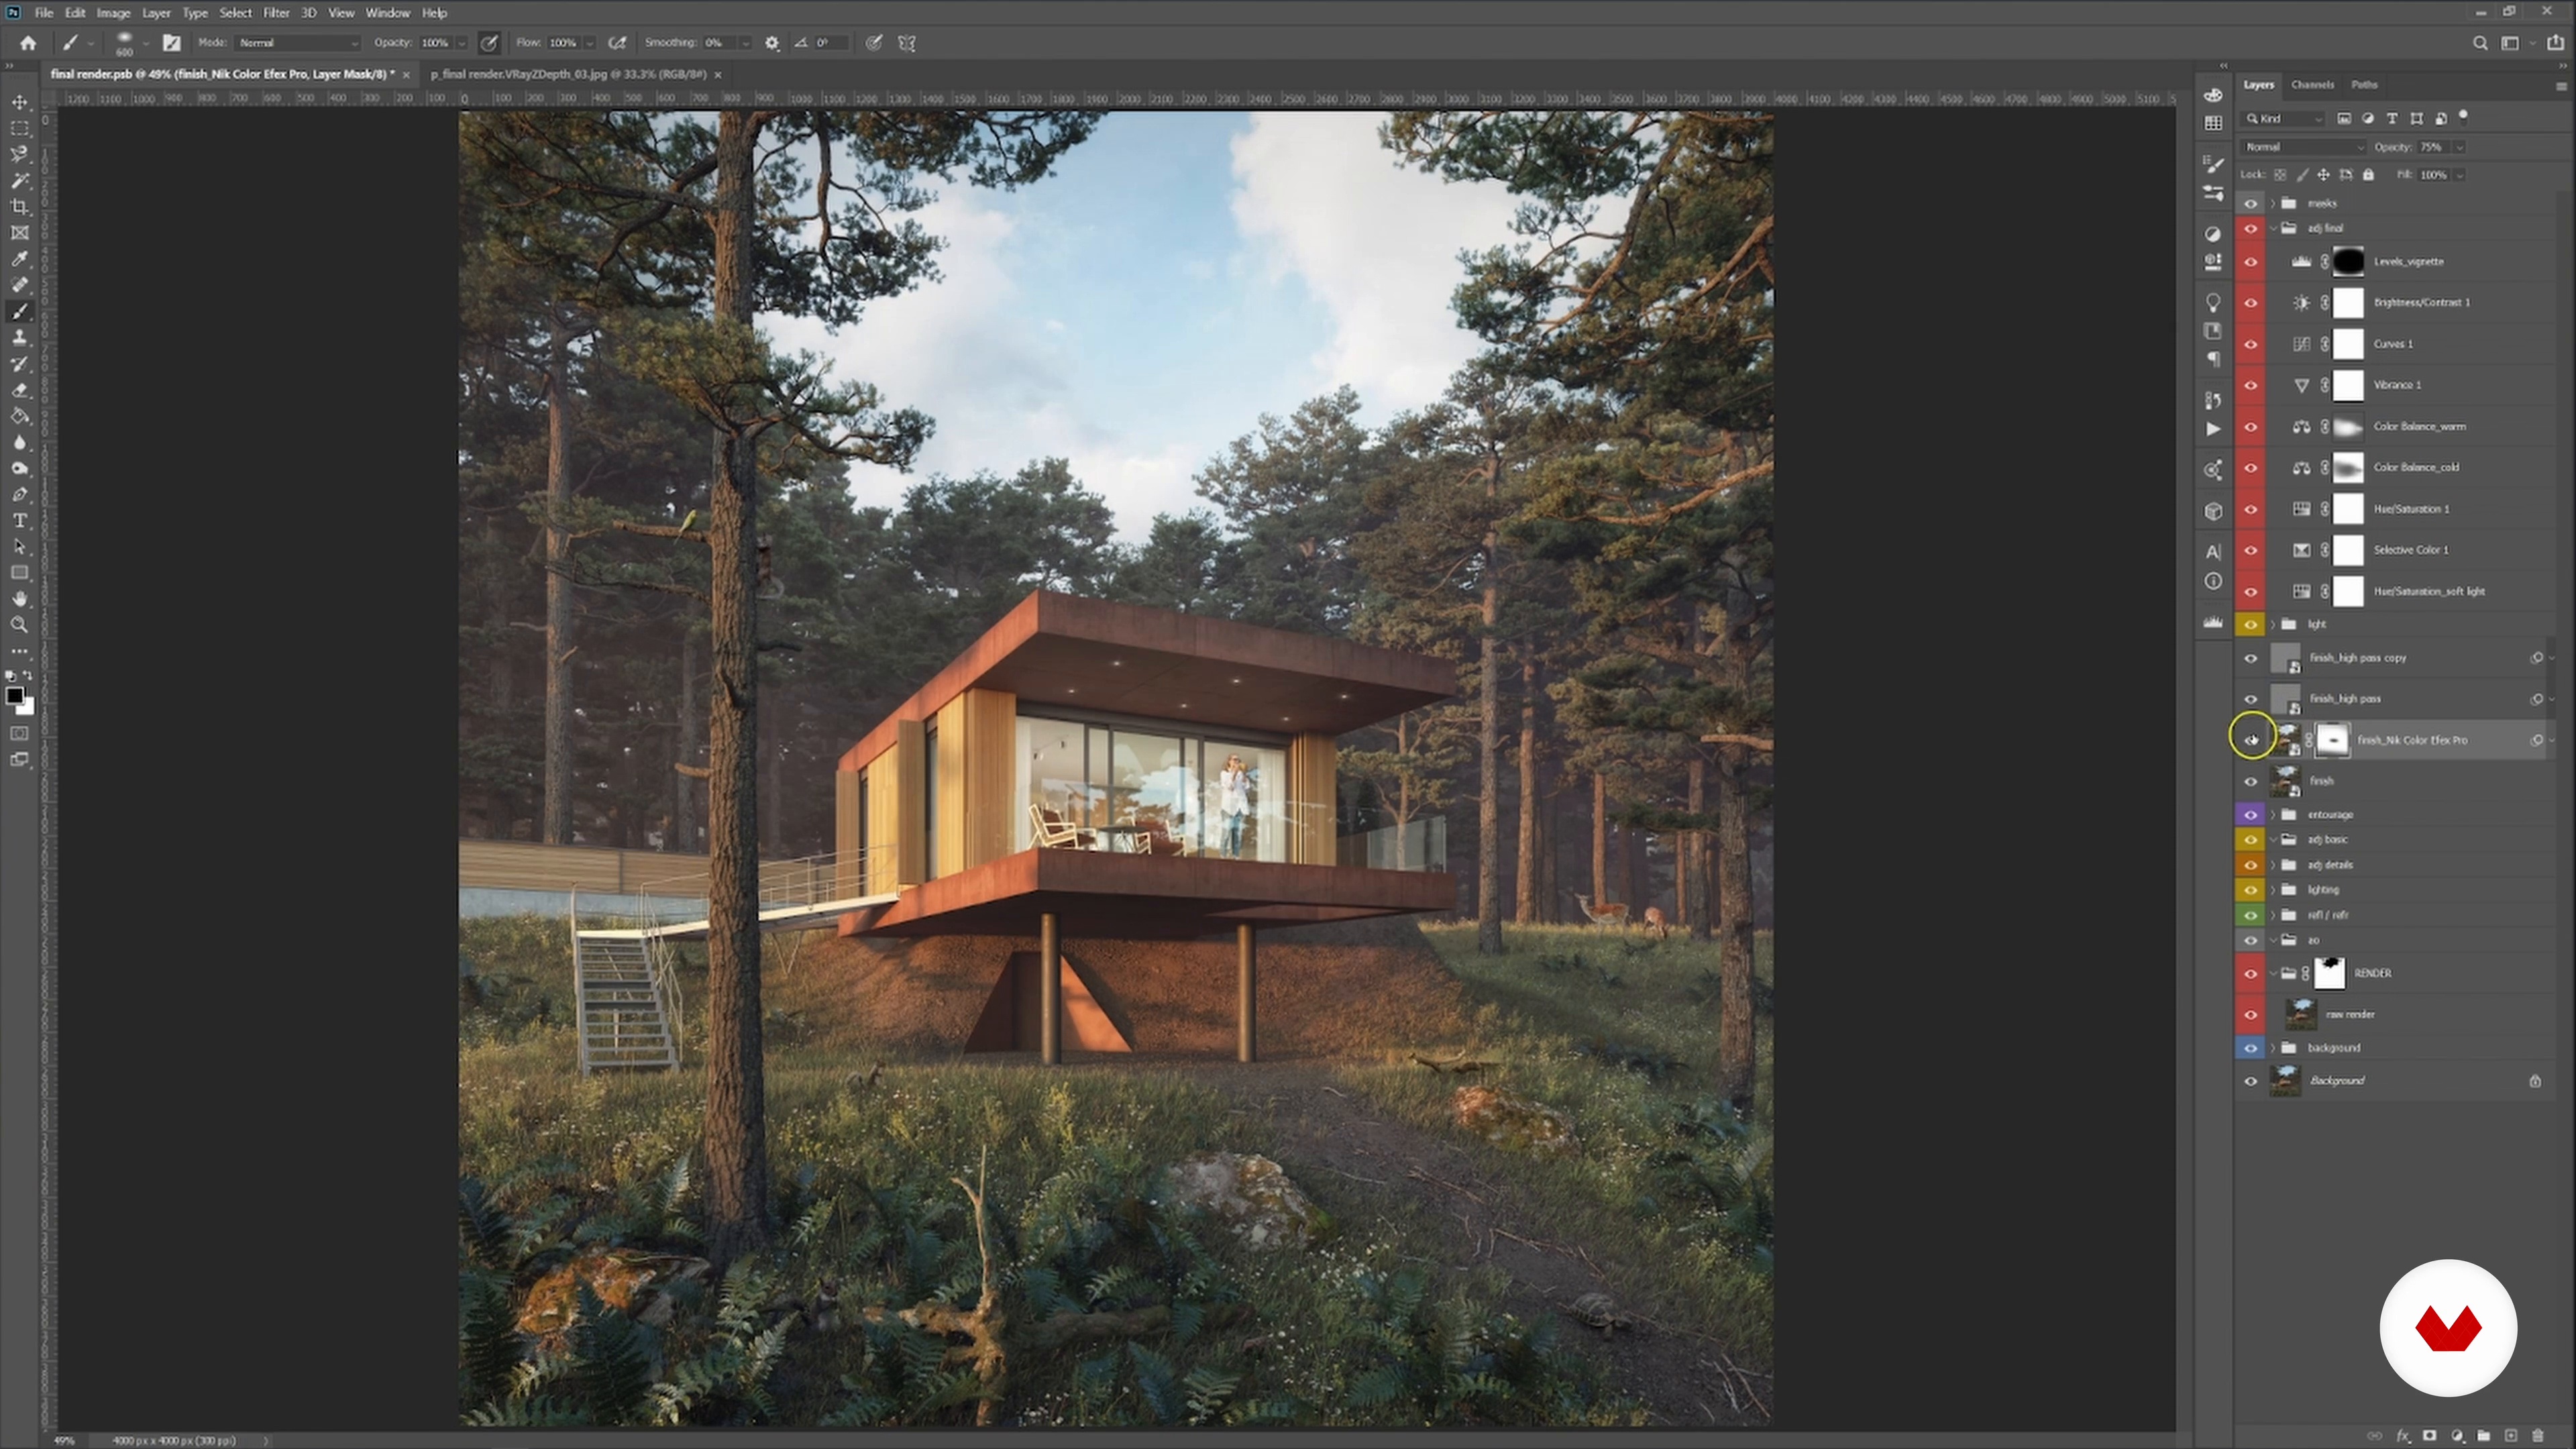Select the Rectangular Marquee tool
Image resolution: width=2576 pixels, height=1449 pixels.
coord(19,128)
